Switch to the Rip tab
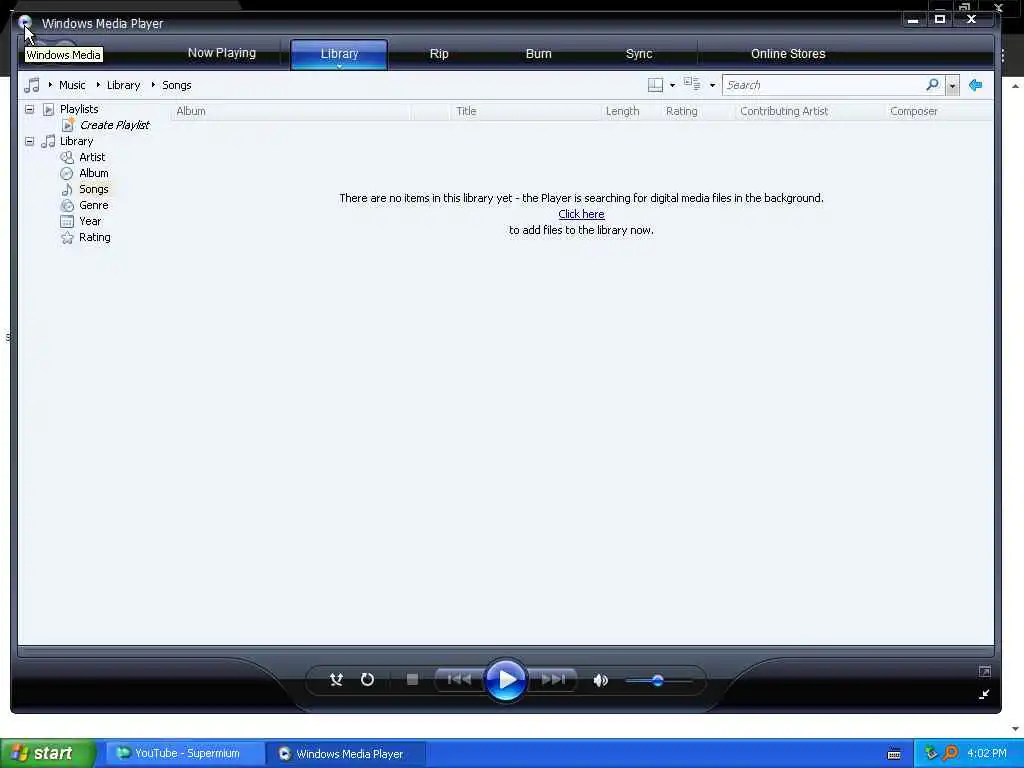Screen dimensions: 1024x768 click(x=439, y=54)
